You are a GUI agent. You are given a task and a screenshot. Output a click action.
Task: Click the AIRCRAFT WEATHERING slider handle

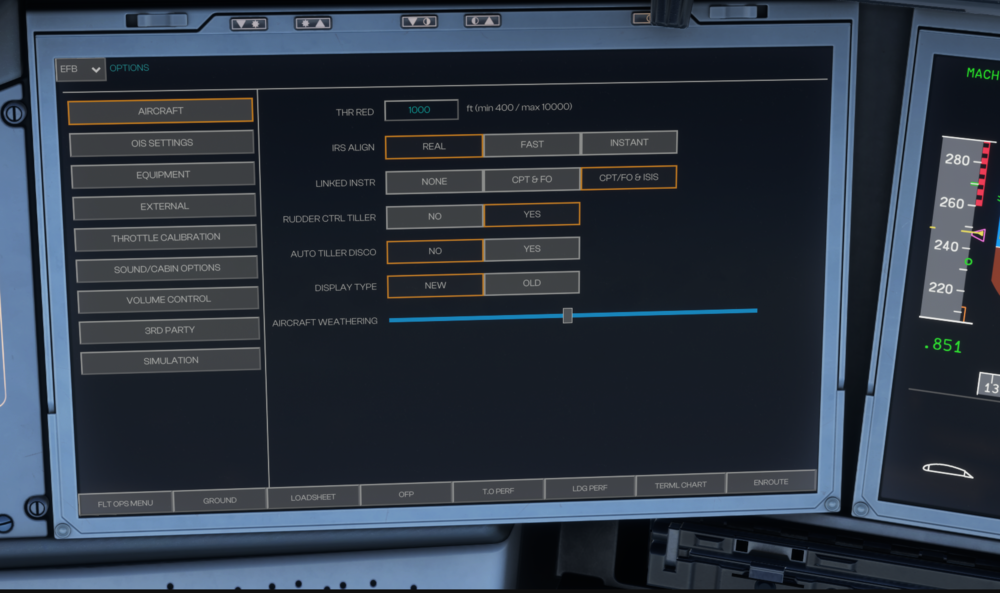567,316
